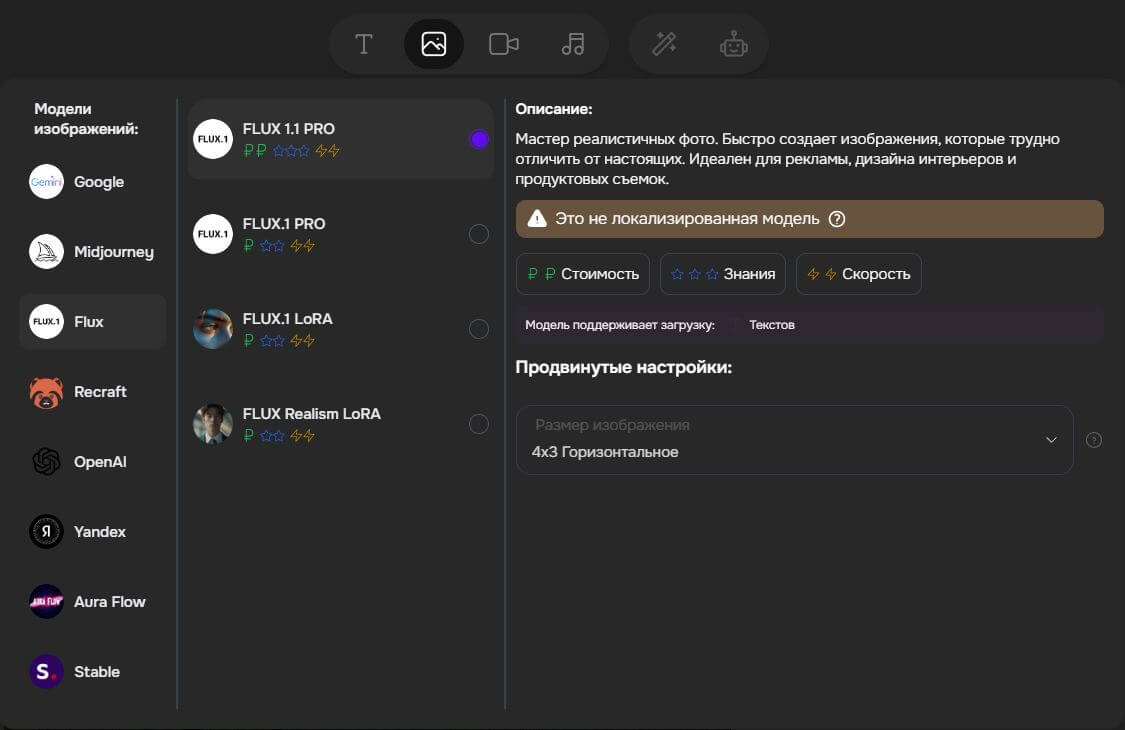Open the robot assistant icon

734,44
